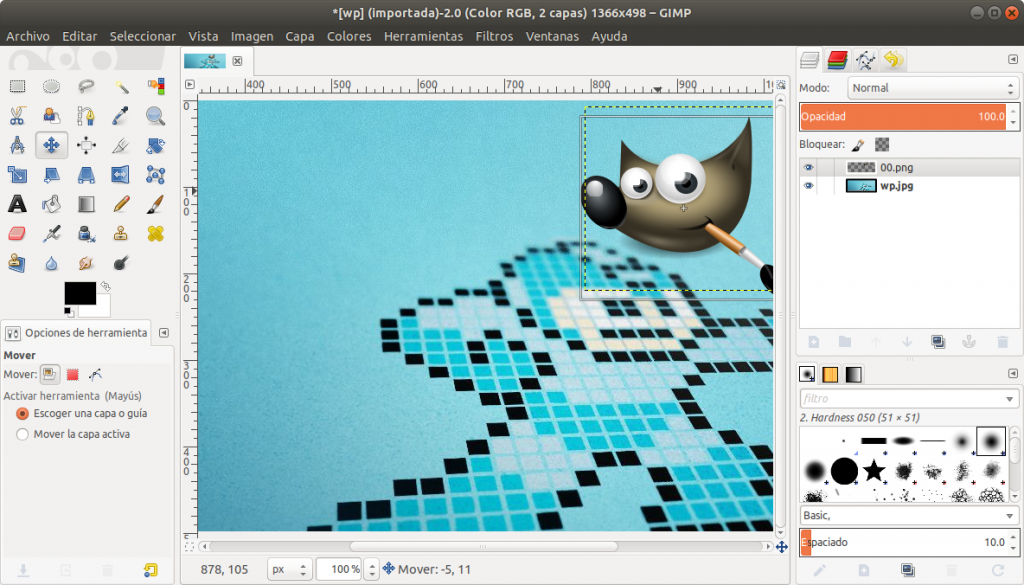Screen dimensions: 1024x585
Task: Select the Foreground Select tool
Action: [52, 116]
